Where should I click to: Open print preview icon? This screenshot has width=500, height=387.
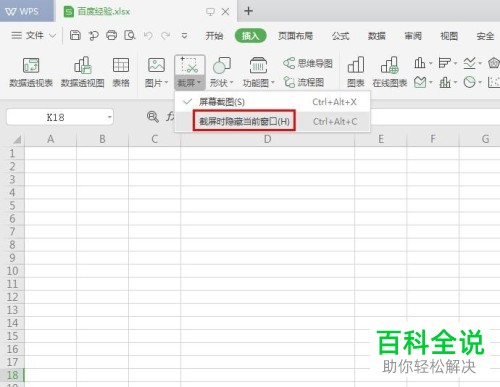129,35
